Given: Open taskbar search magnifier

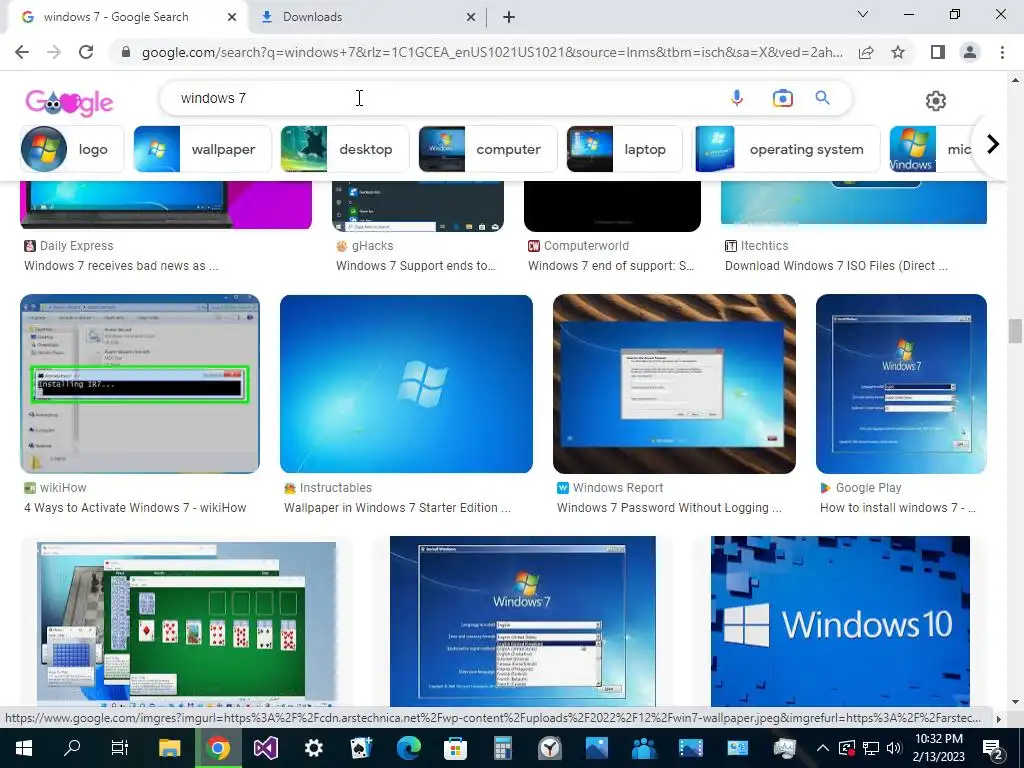Looking at the screenshot, I should coord(72,748).
